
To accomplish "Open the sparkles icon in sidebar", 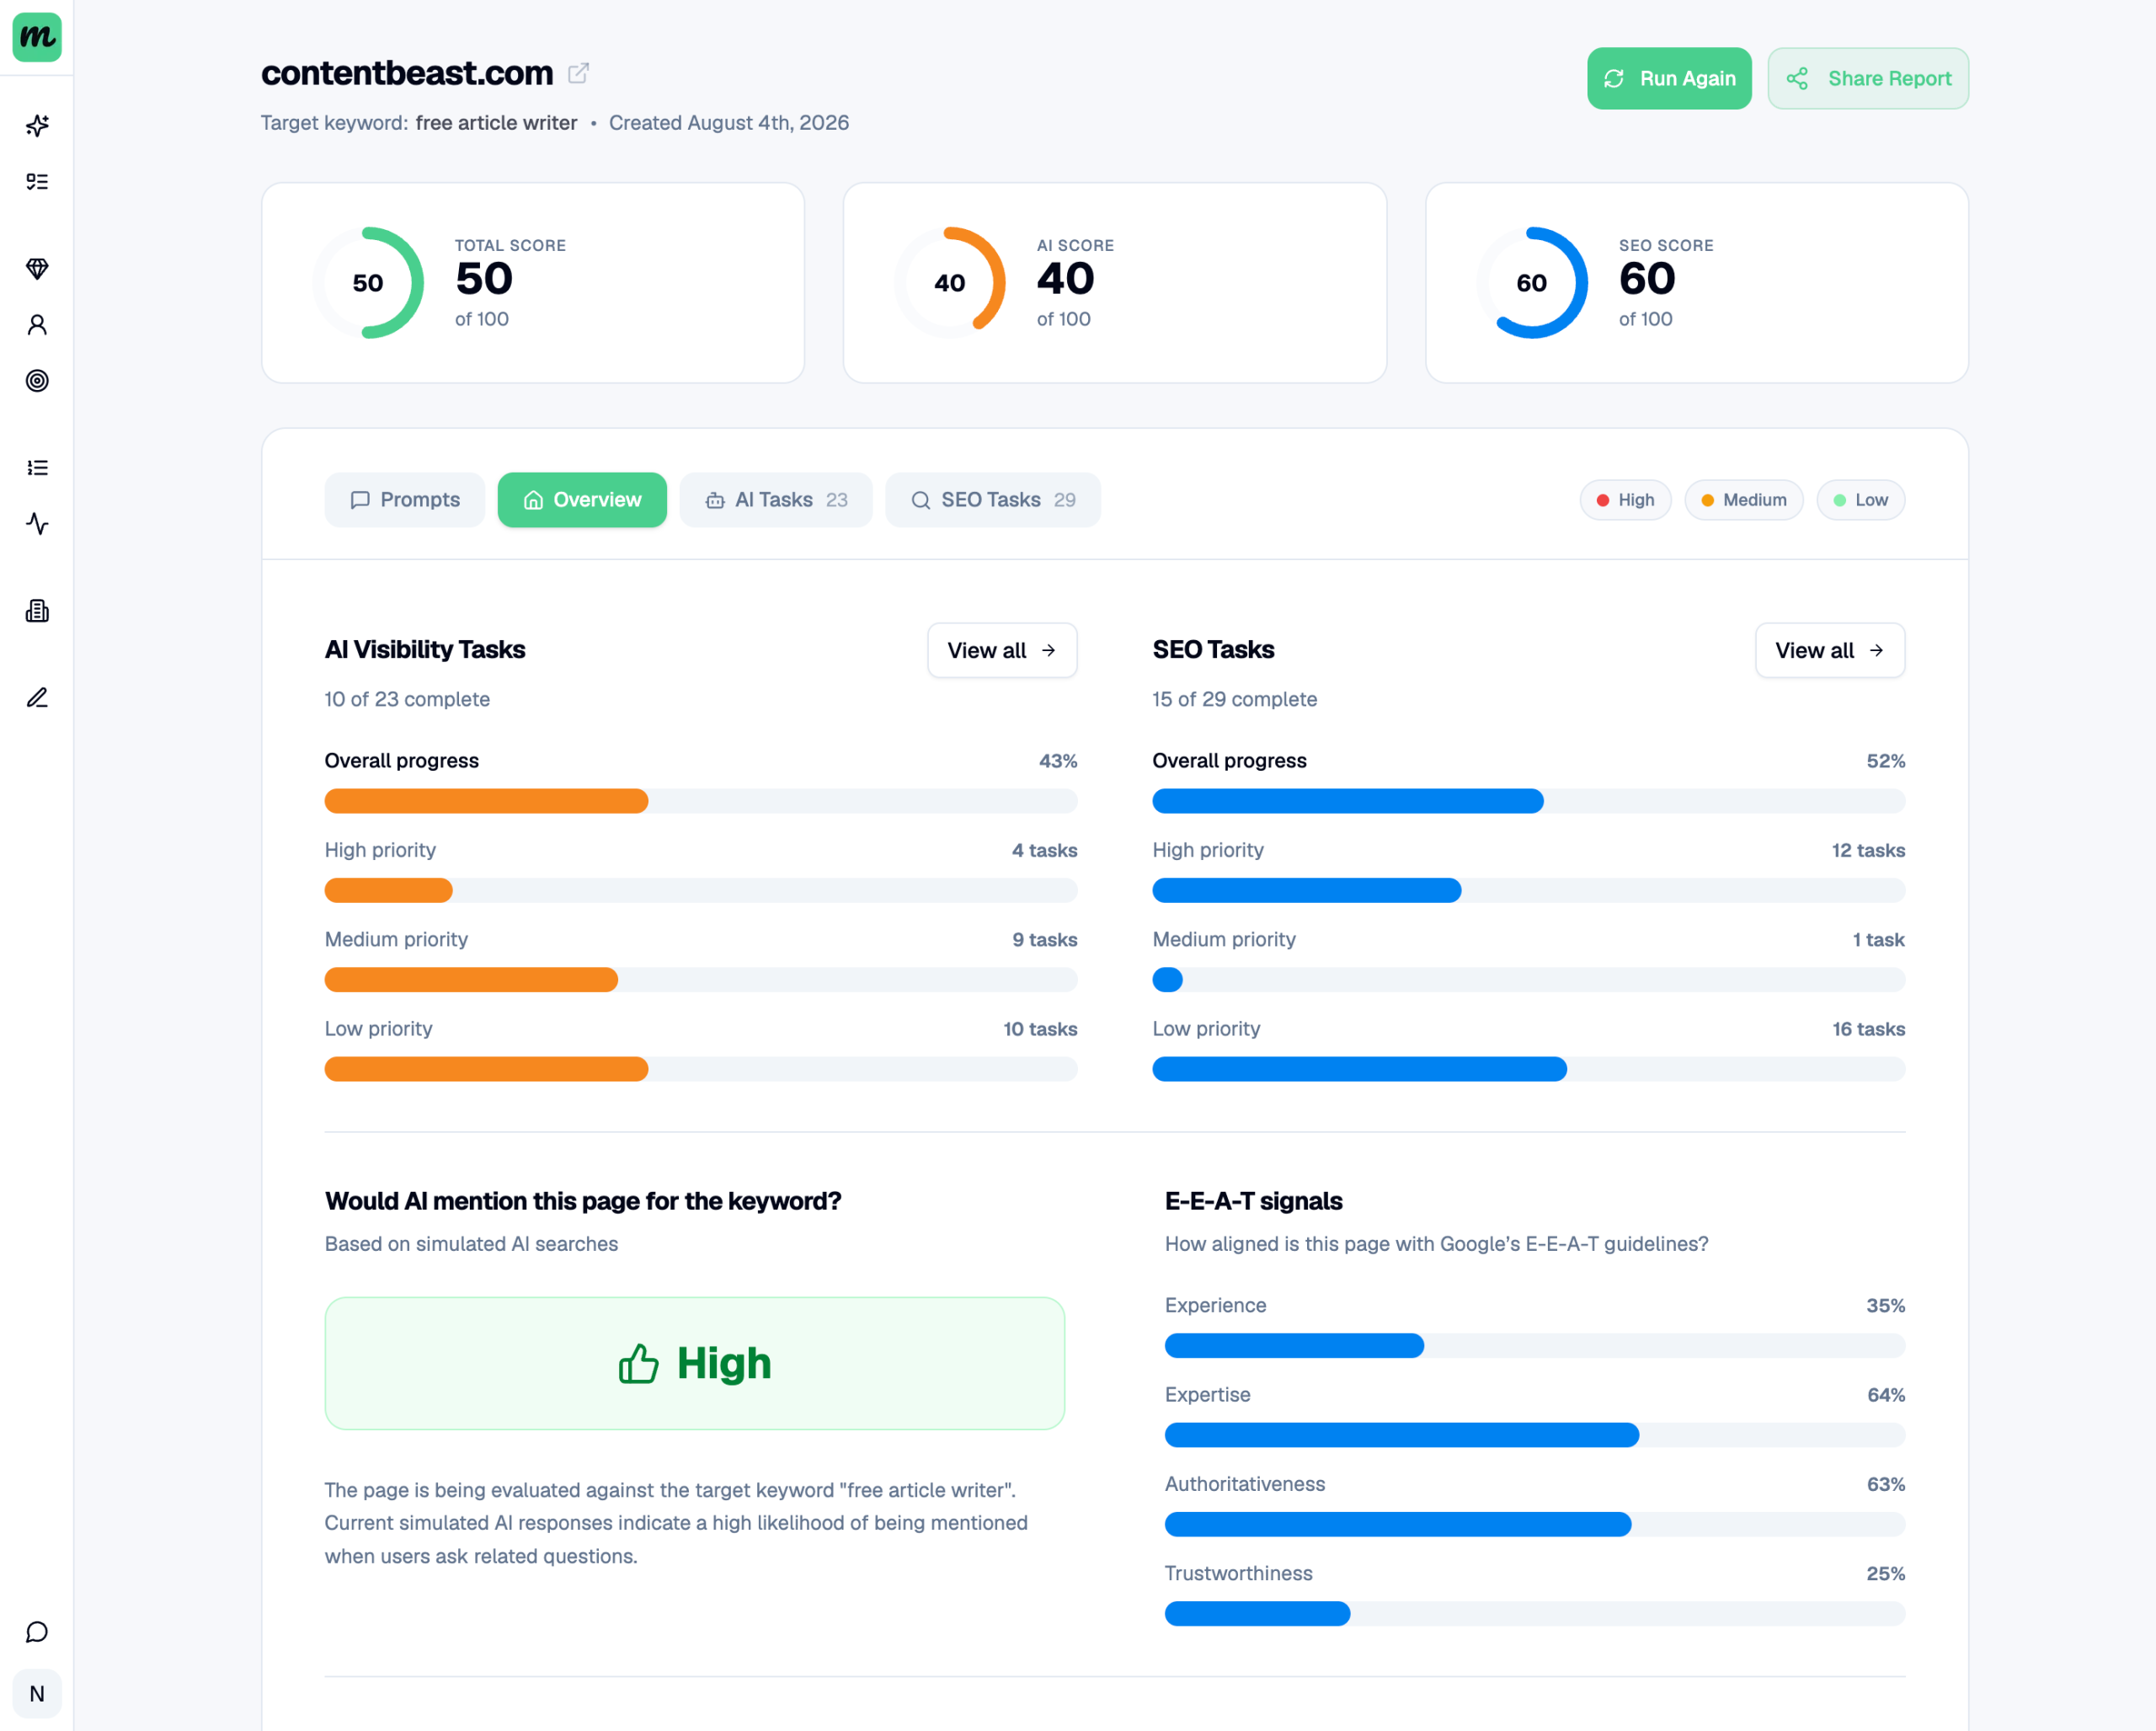I will (37, 125).
